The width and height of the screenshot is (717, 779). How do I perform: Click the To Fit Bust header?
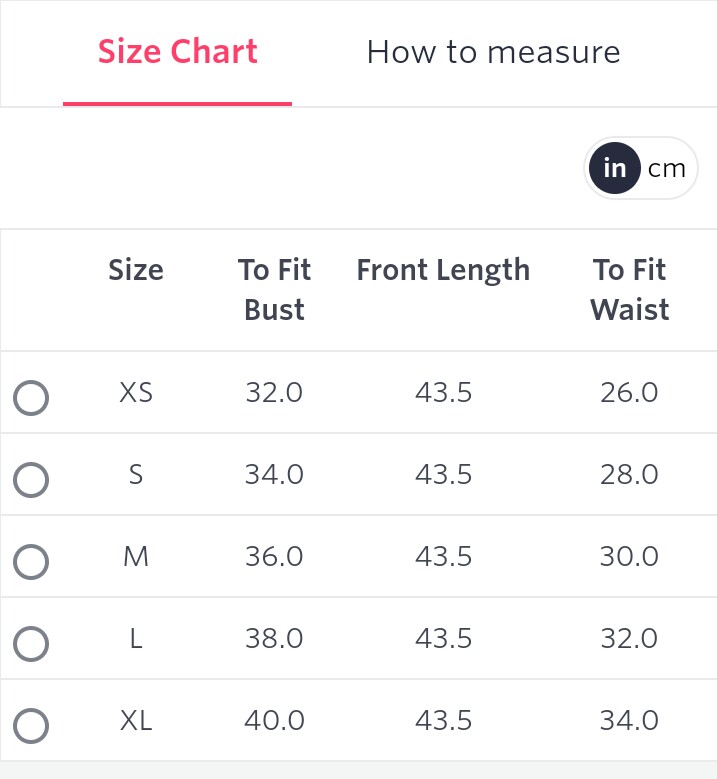274,289
